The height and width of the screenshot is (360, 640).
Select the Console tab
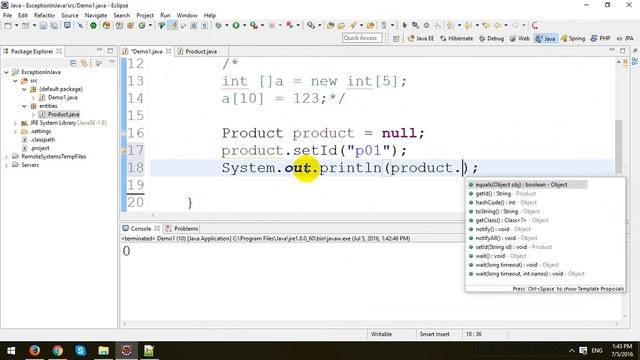coord(141,229)
